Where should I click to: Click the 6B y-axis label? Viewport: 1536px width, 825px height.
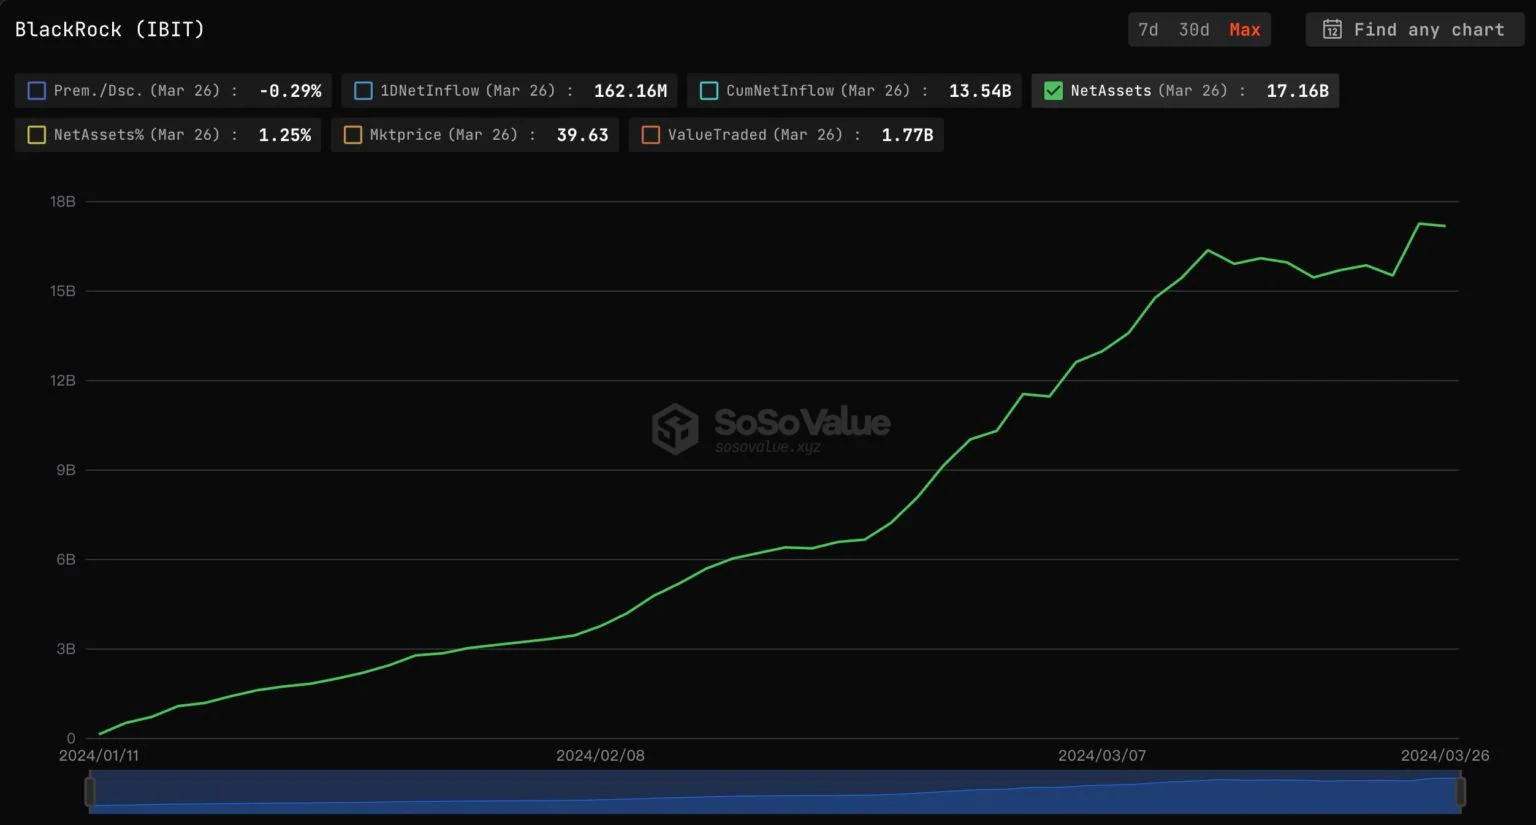pos(66,560)
